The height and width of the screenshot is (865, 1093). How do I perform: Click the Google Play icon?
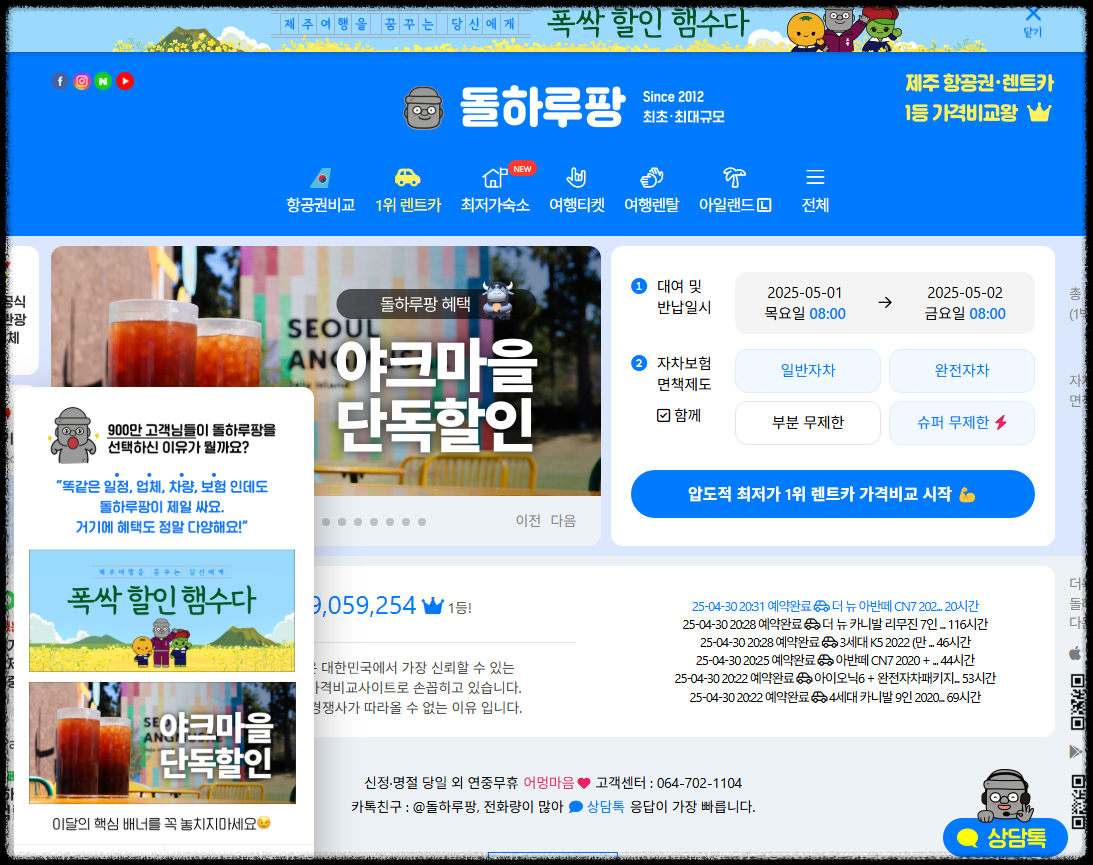pos(1076,751)
